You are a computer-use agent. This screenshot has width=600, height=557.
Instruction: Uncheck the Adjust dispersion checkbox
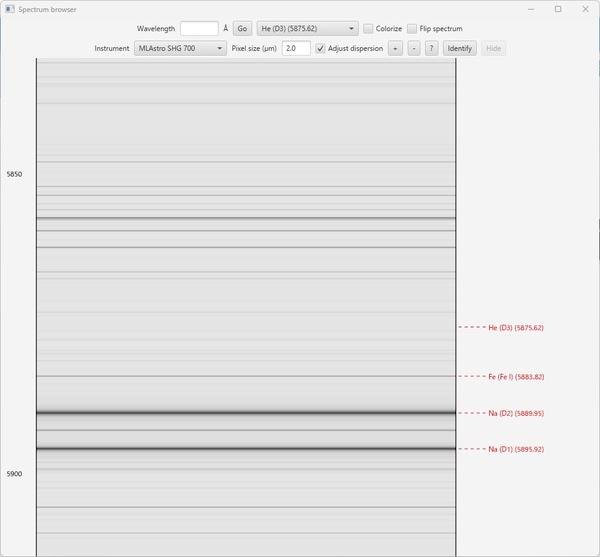[x=320, y=49]
